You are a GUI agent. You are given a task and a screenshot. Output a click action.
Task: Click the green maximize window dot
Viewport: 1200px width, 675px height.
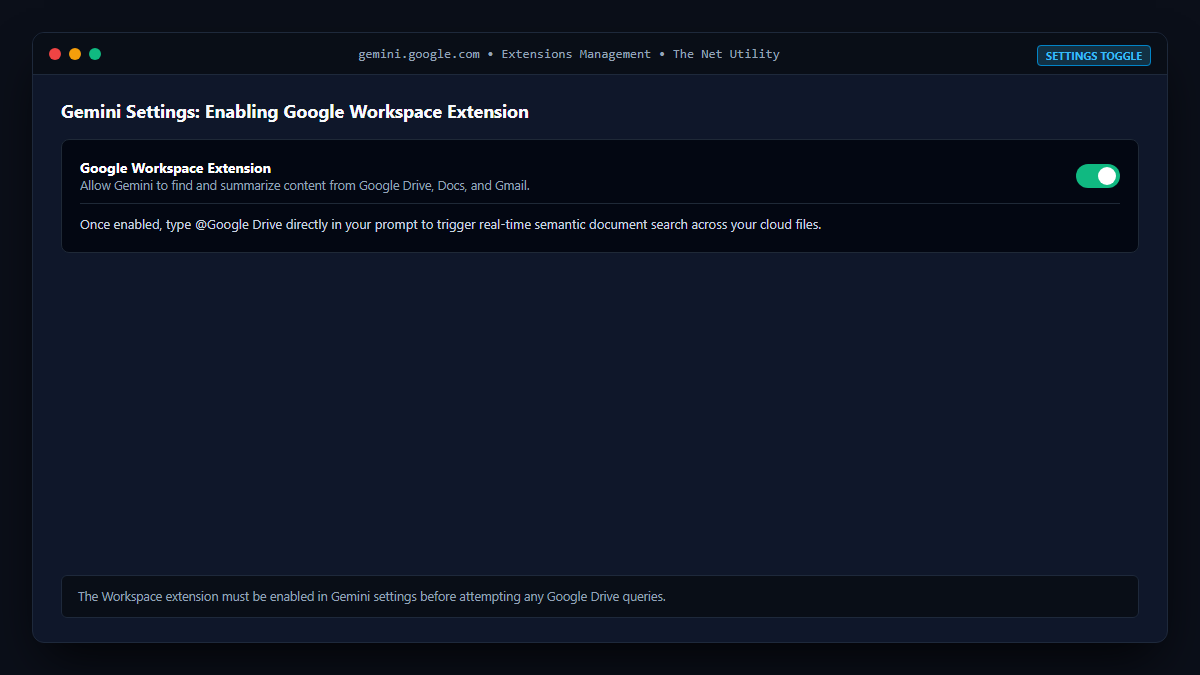tap(95, 54)
